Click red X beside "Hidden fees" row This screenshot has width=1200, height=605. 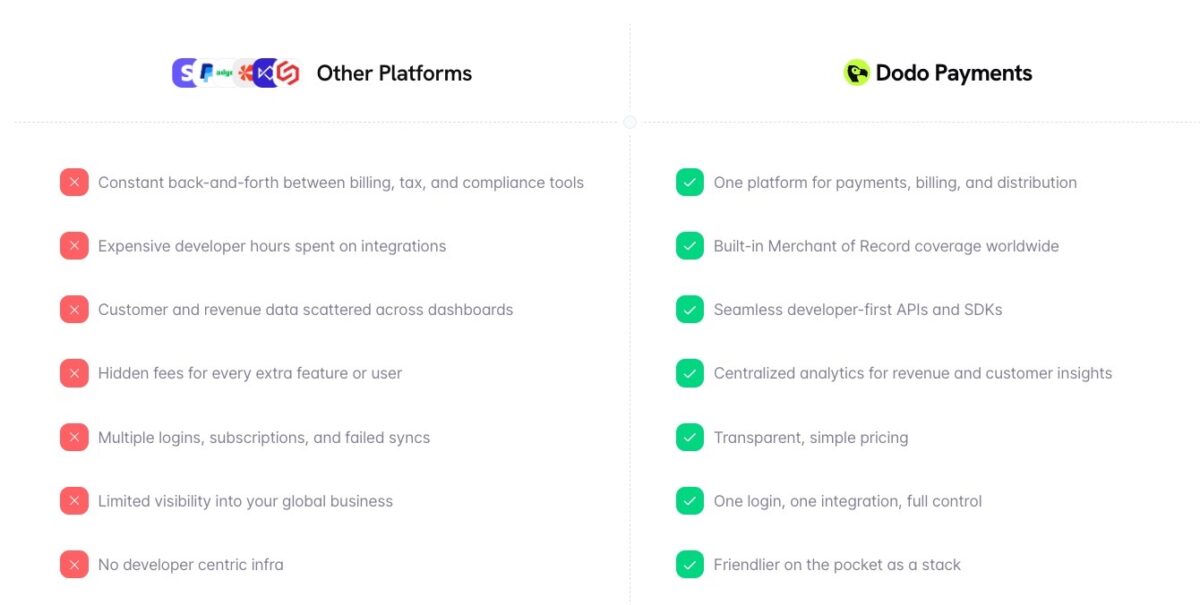coord(74,374)
